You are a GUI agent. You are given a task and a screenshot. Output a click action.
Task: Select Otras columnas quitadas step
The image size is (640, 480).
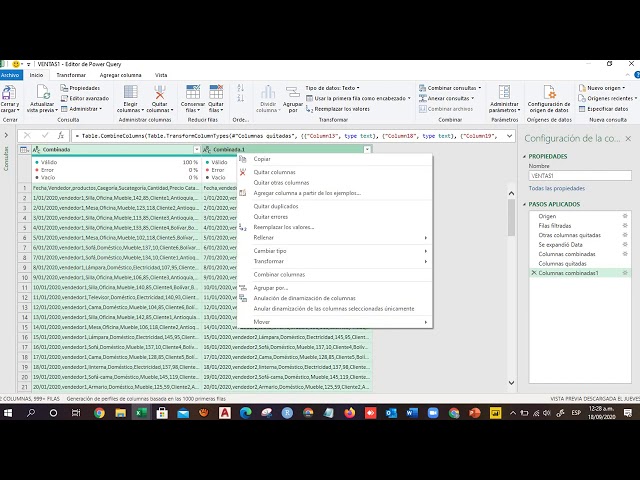tap(580, 235)
